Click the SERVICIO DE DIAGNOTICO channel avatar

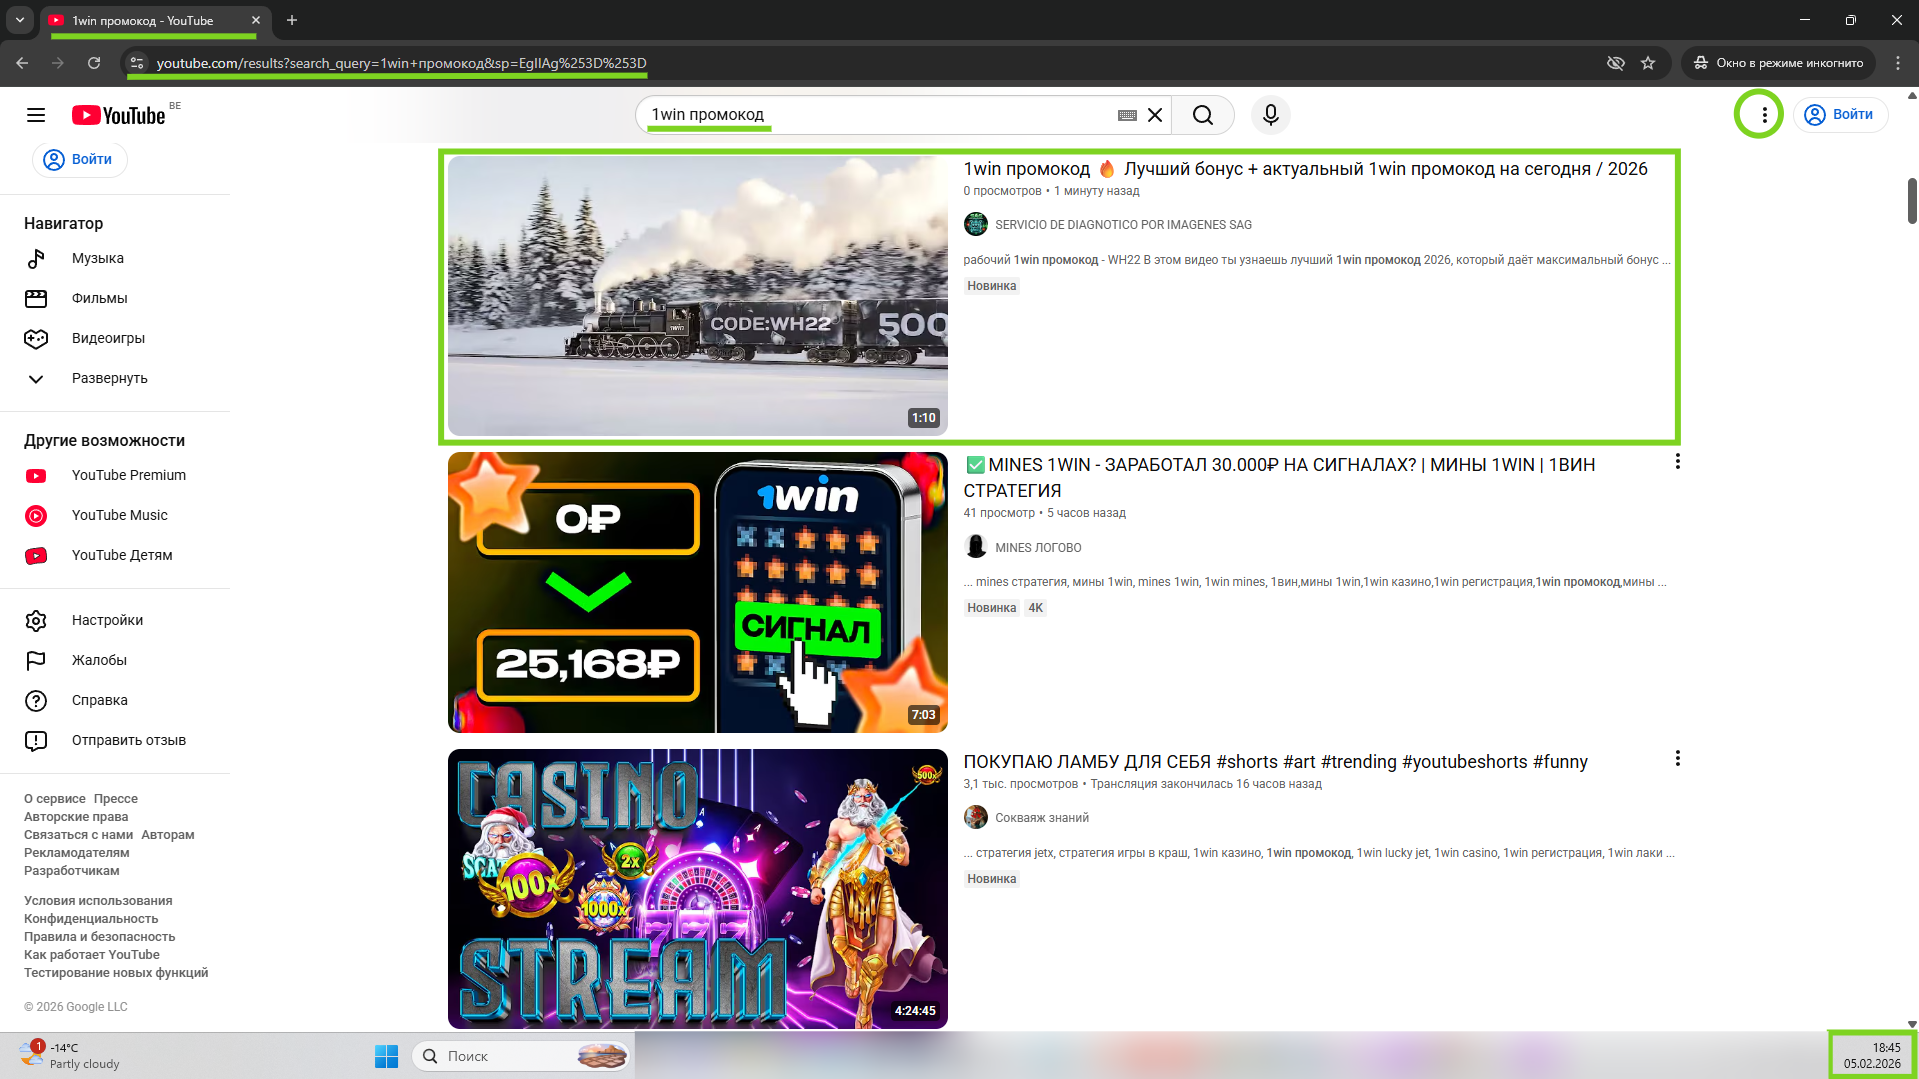(x=976, y=225)
